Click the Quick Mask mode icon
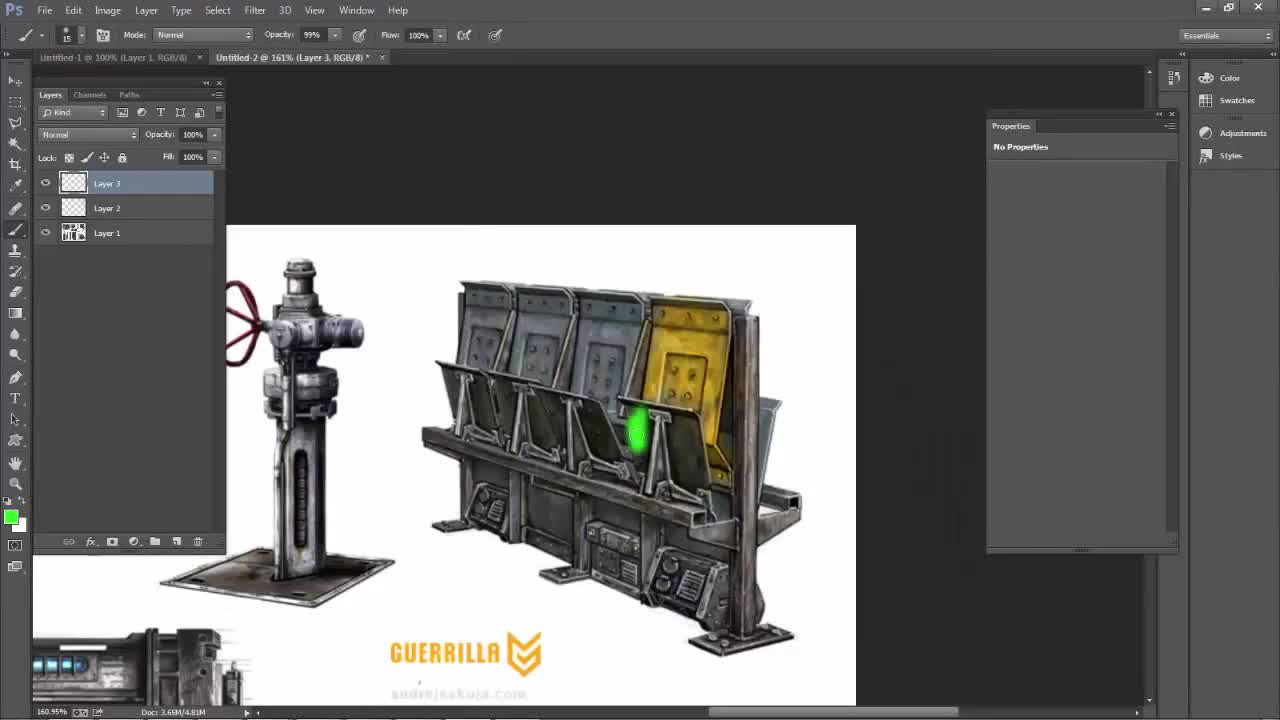 (x=15, y=545)
